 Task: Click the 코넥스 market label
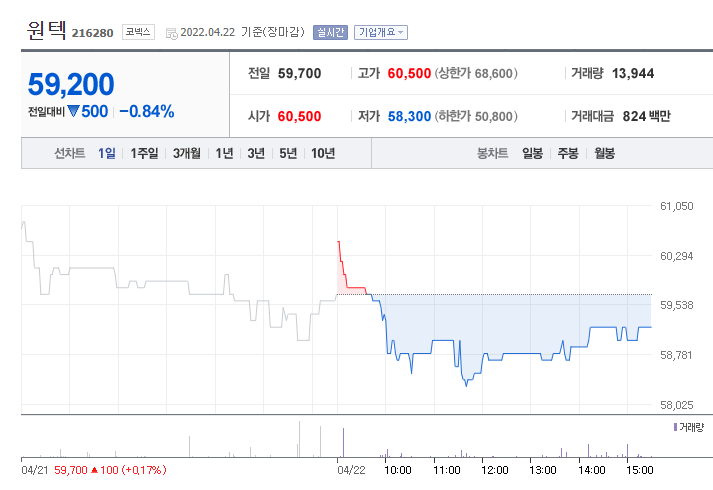(138, 32)
